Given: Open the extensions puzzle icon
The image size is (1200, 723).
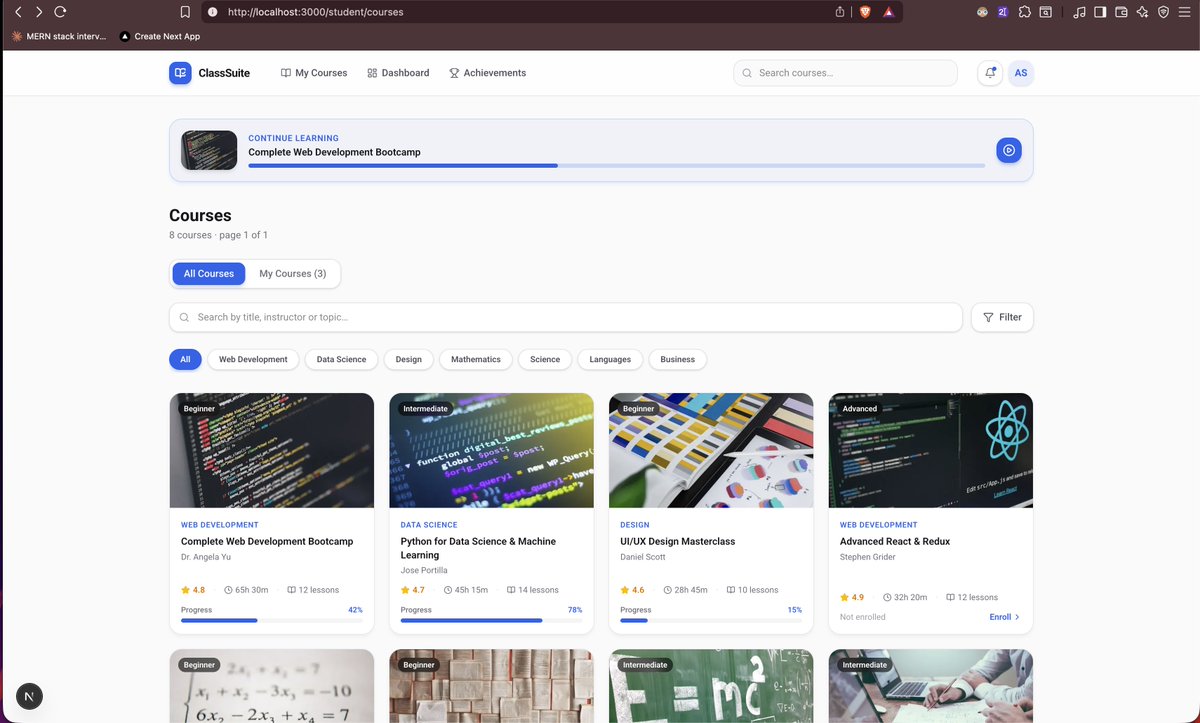Looking at the screenshot, I should 1025,12.
